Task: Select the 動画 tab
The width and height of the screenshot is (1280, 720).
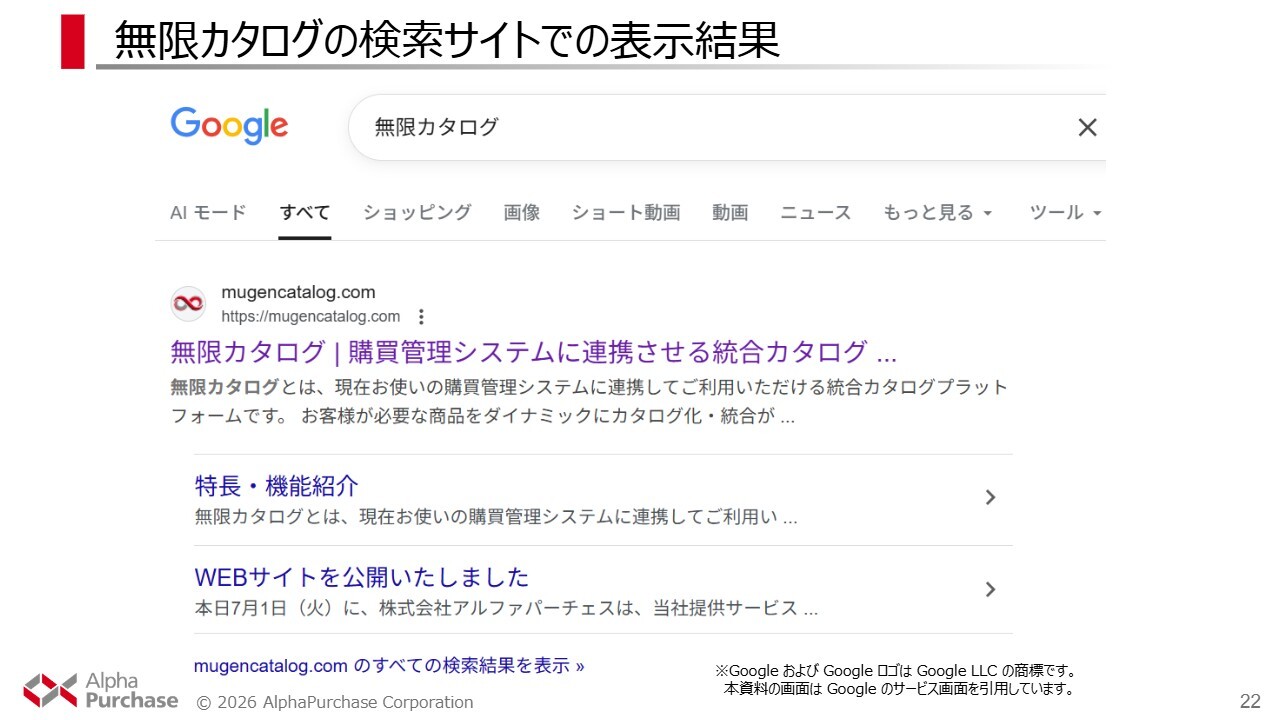Action: pos(730,213)
